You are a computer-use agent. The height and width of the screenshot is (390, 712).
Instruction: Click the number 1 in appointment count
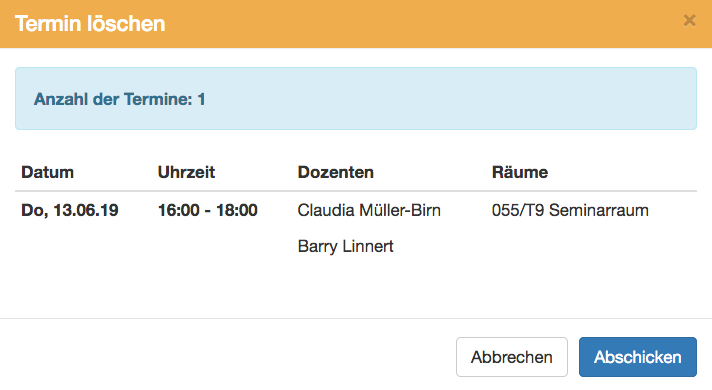(201, 99)
